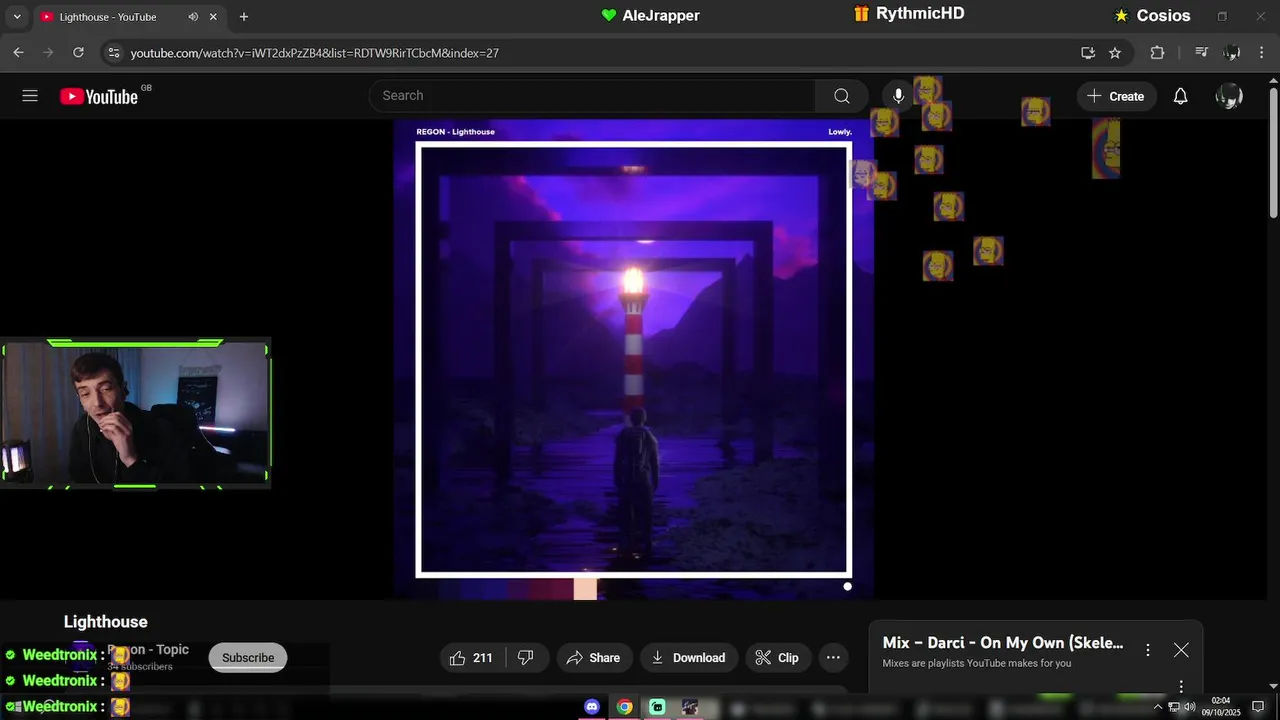Click the Create button
Viewport: 1280px width, 720px height.
[x=1116, y=96]
